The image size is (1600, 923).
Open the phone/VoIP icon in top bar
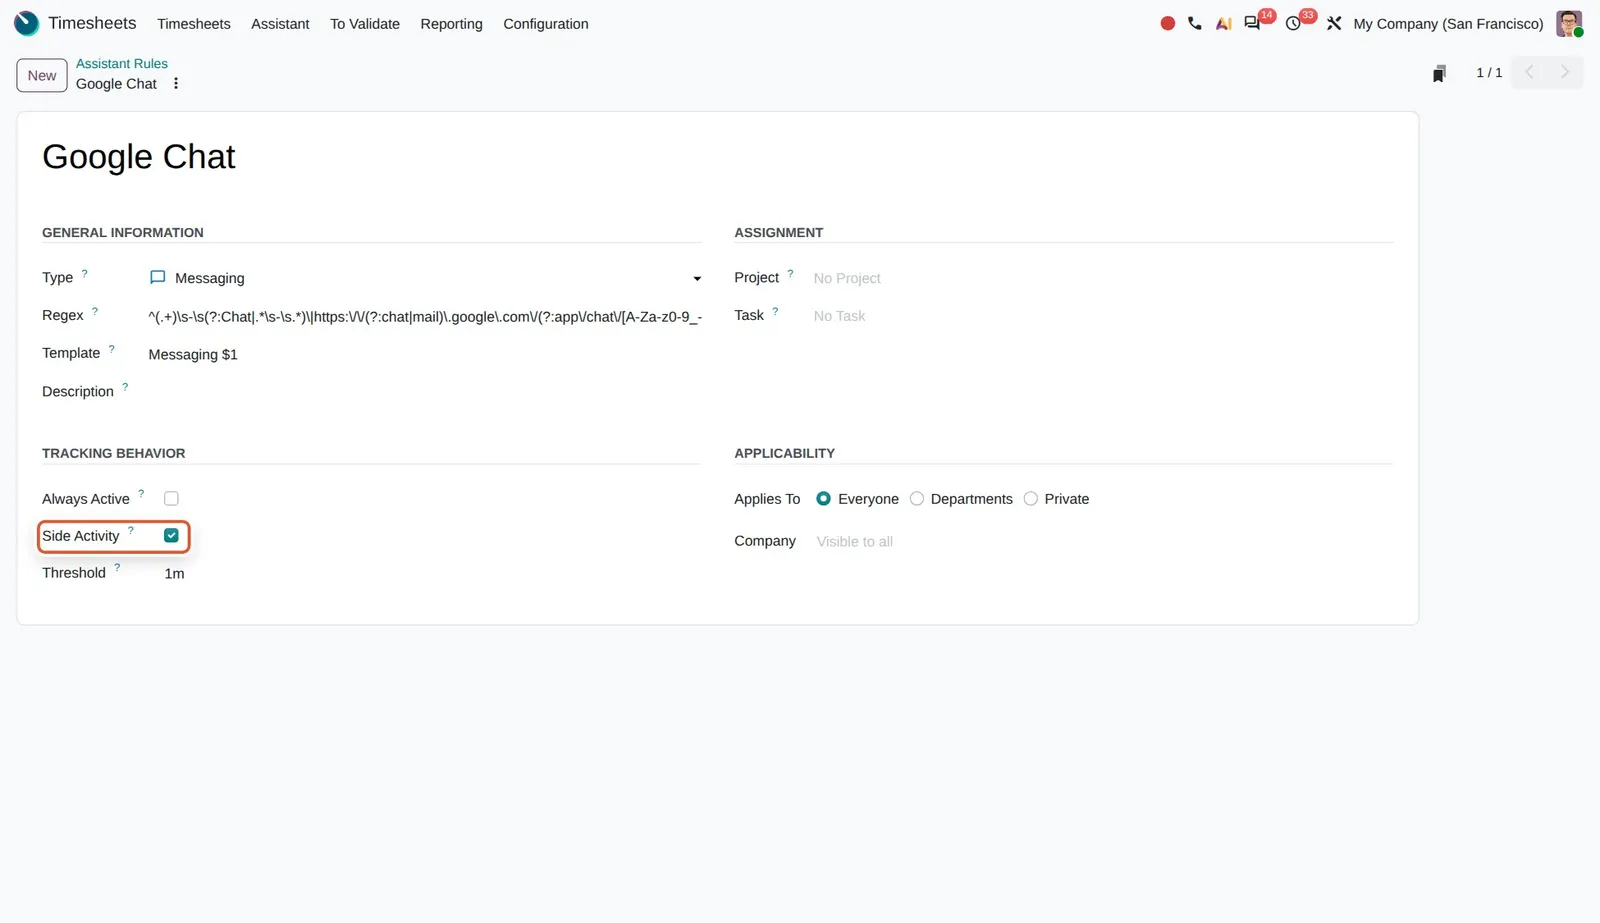click(1195, 23)
